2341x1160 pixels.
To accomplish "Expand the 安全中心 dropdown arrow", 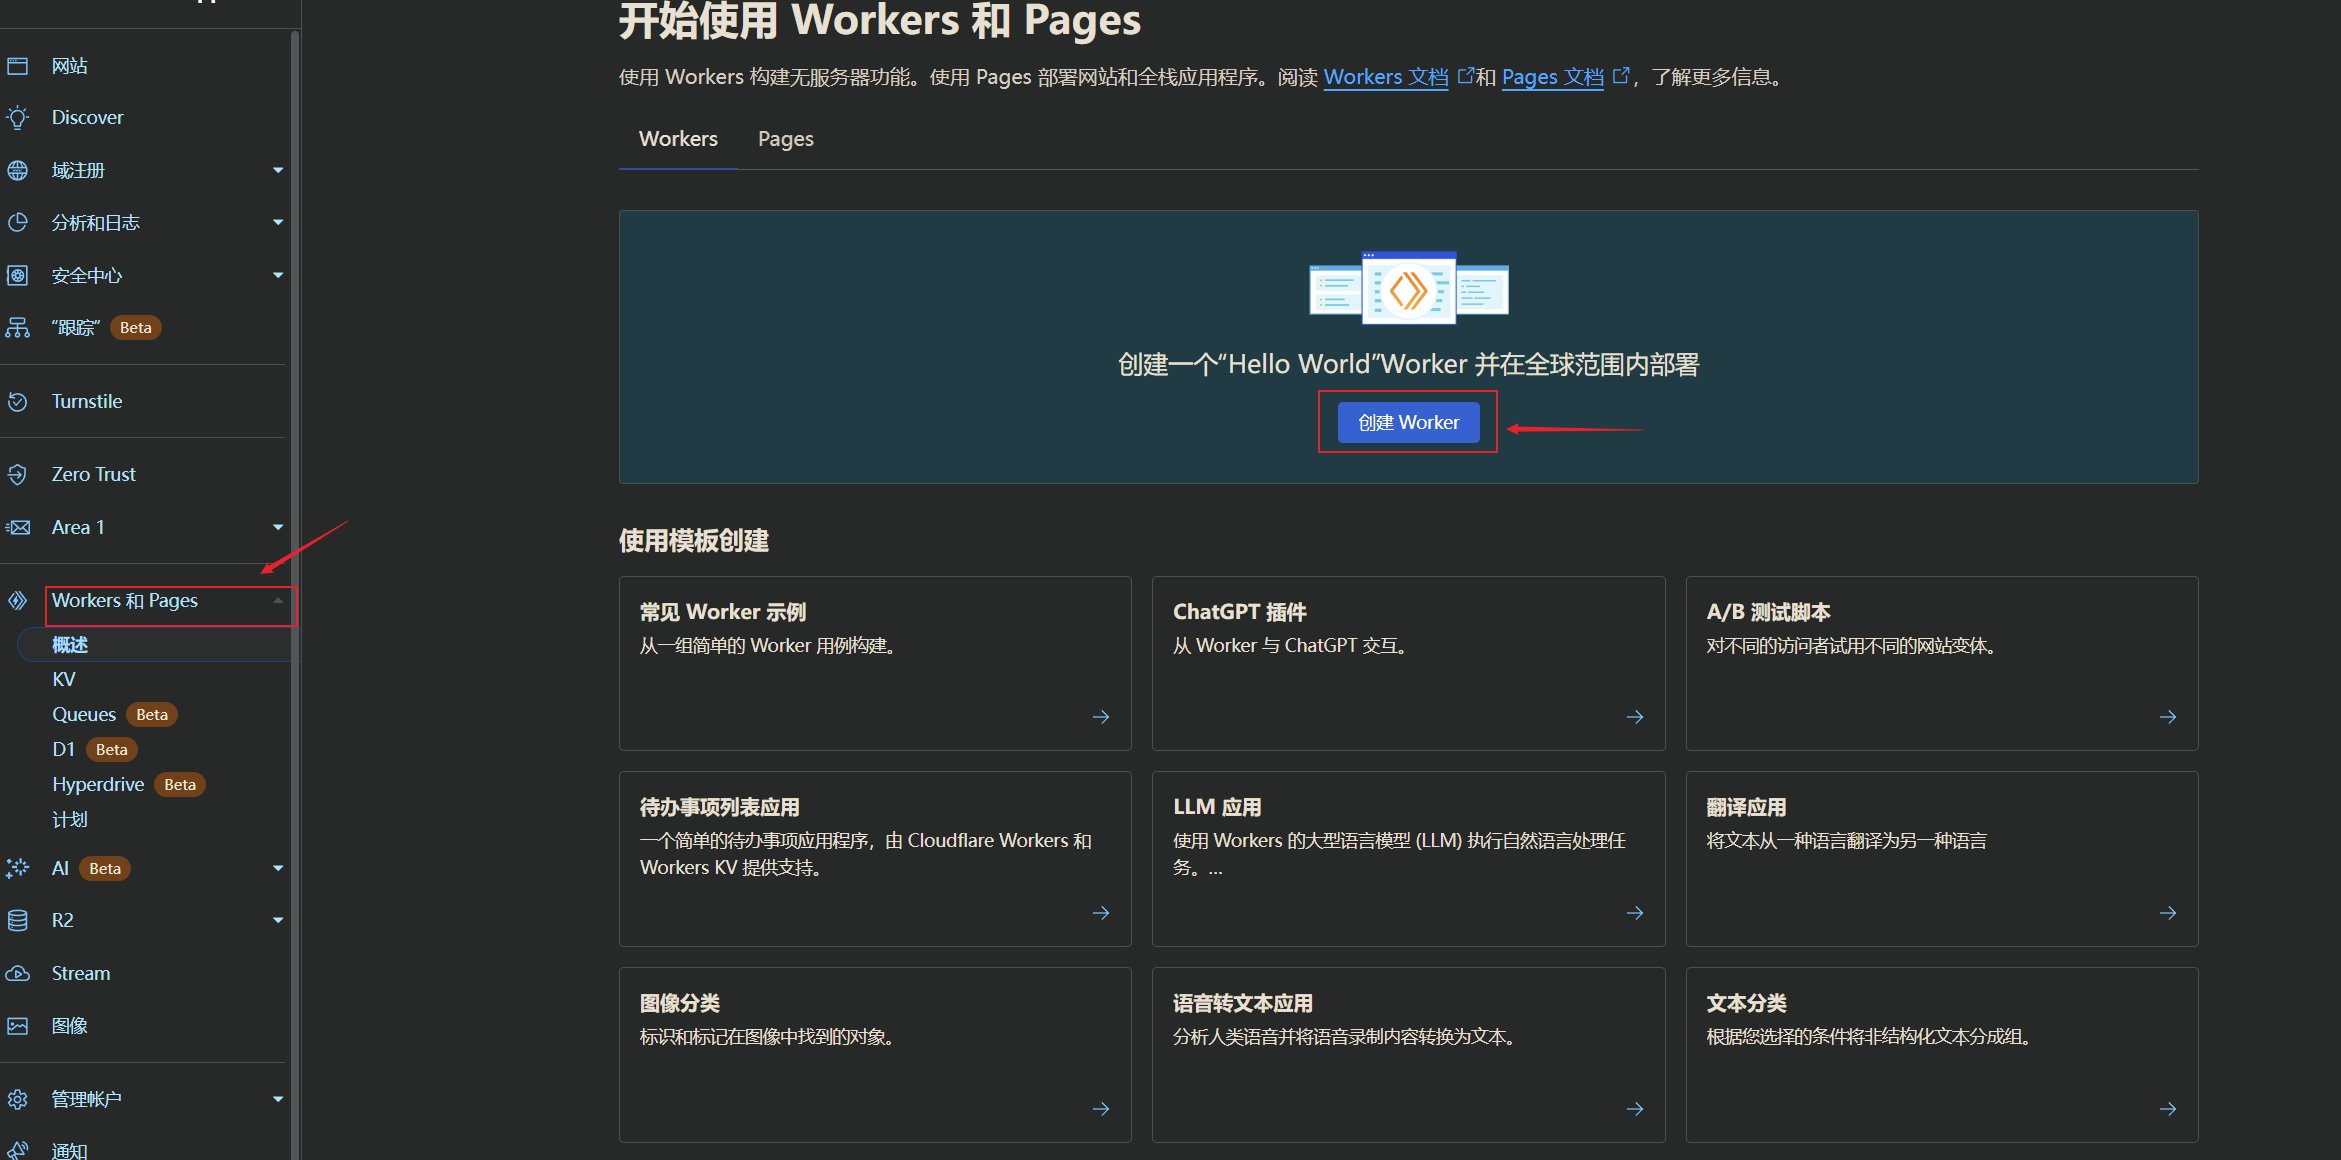I will [x=278, y=275].
